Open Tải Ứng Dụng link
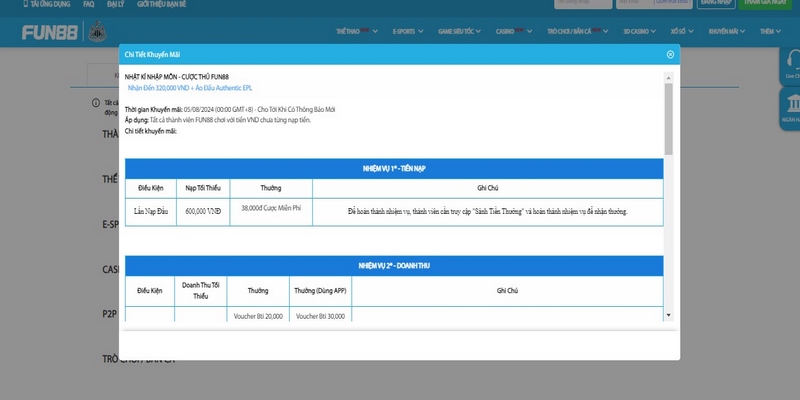Screen dimensions: 800x400 coord(47,4)
